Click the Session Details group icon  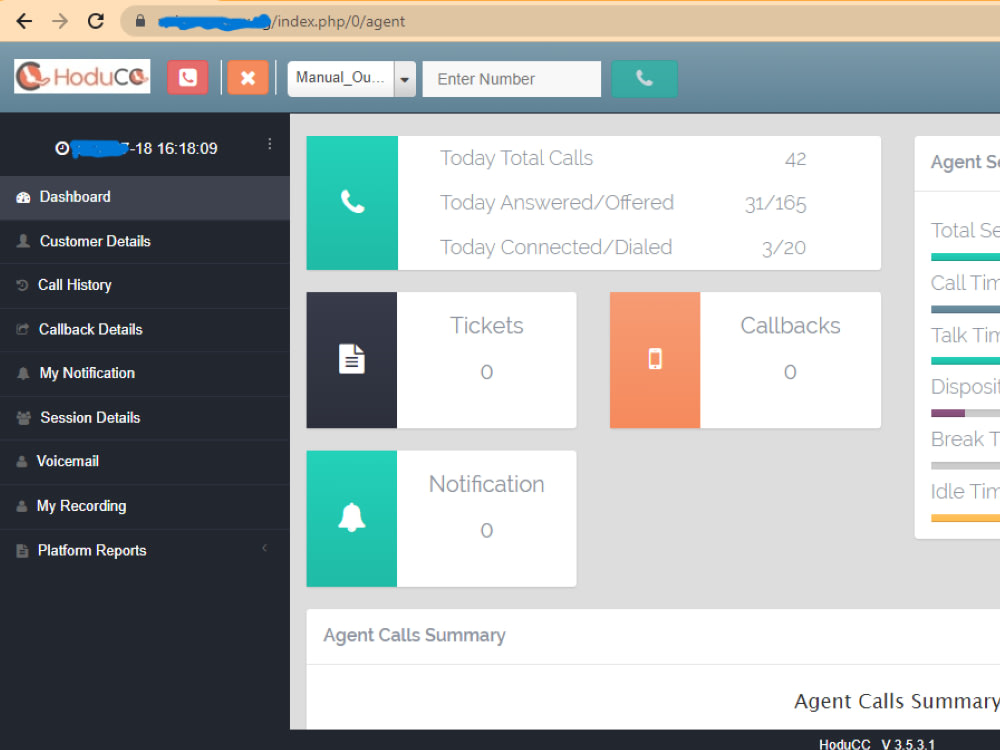[24, 418]
